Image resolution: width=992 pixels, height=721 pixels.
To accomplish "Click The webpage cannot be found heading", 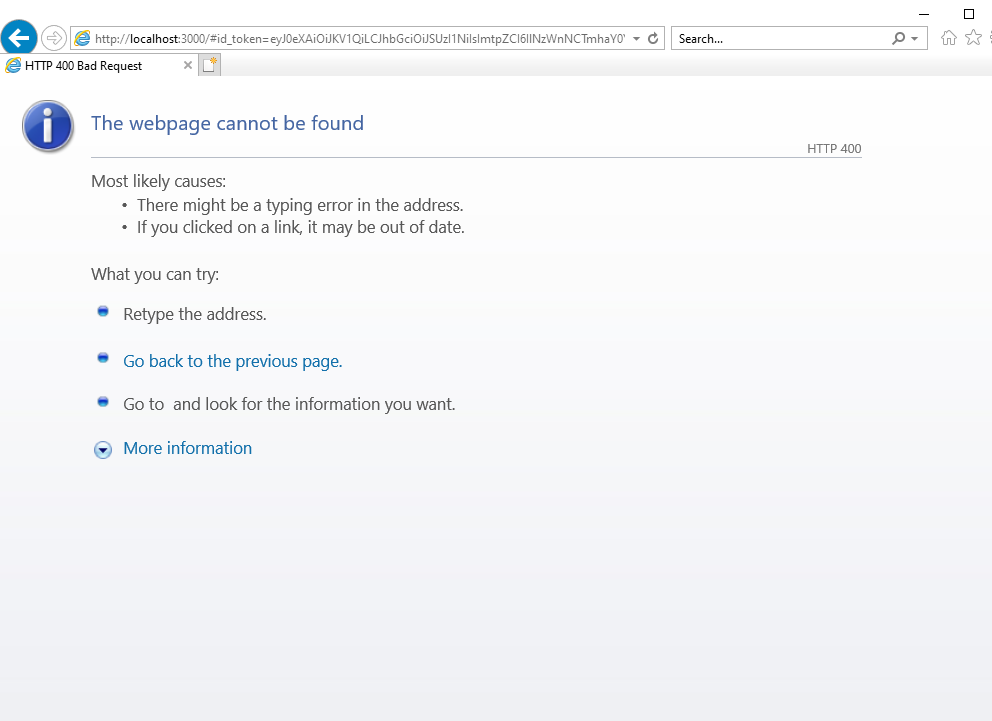I will click(227, 123).
